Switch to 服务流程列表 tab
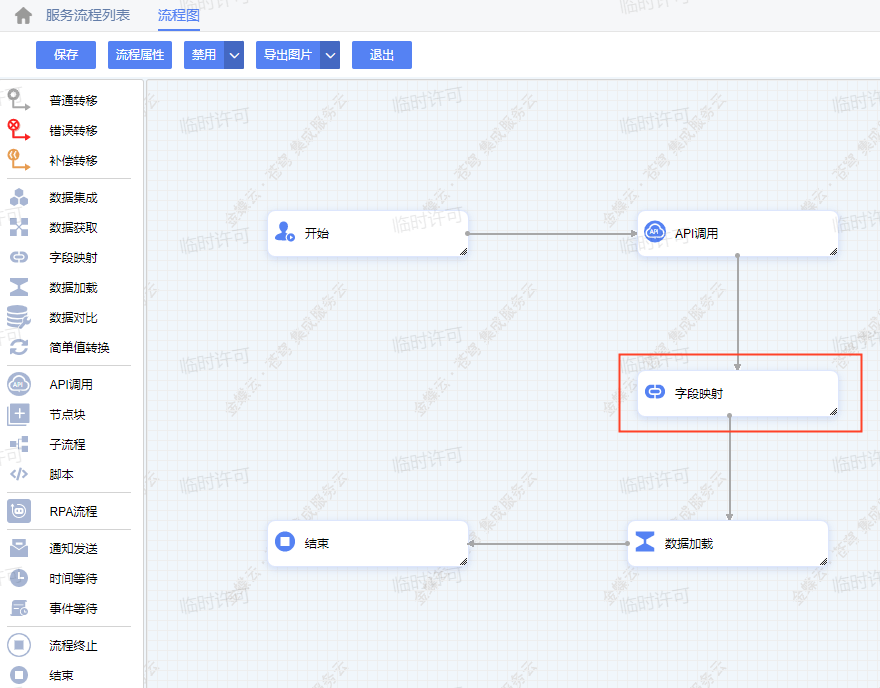Viewport: 880px width, 688px height. click(88, 16)
